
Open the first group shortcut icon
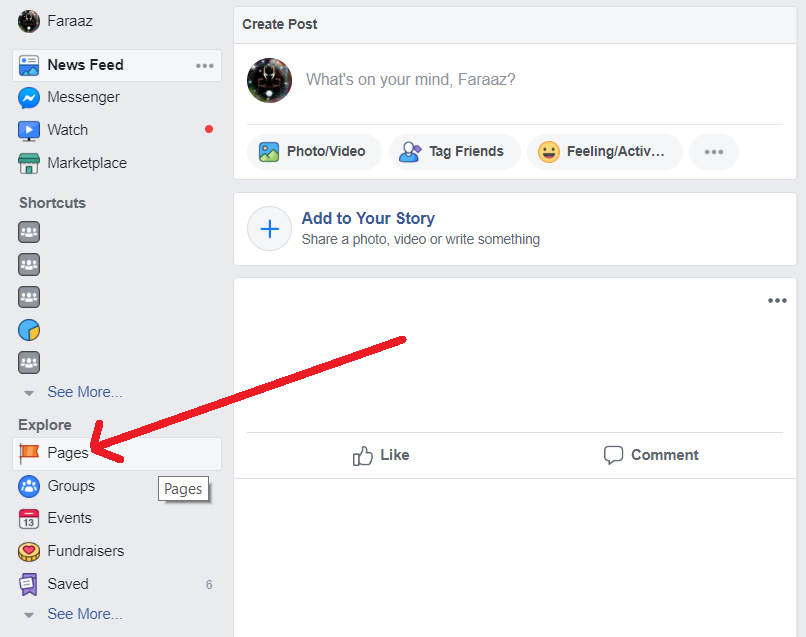point(29,232)
